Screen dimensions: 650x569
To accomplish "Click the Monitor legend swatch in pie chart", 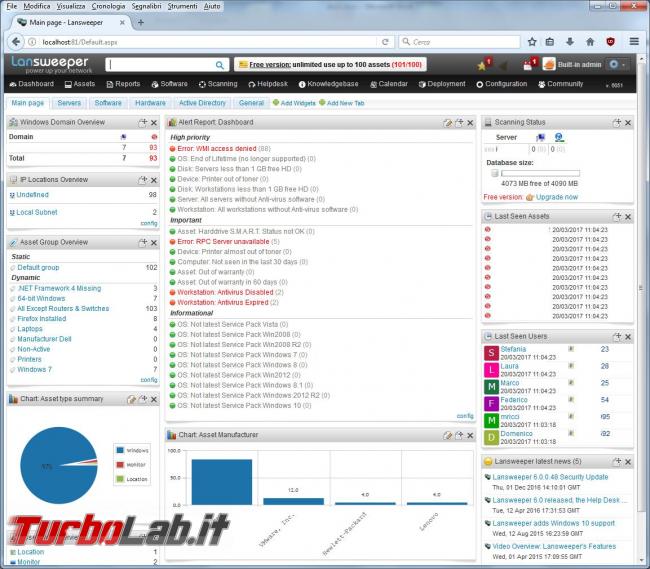I will pyautogui.click(x=120, y=465).
